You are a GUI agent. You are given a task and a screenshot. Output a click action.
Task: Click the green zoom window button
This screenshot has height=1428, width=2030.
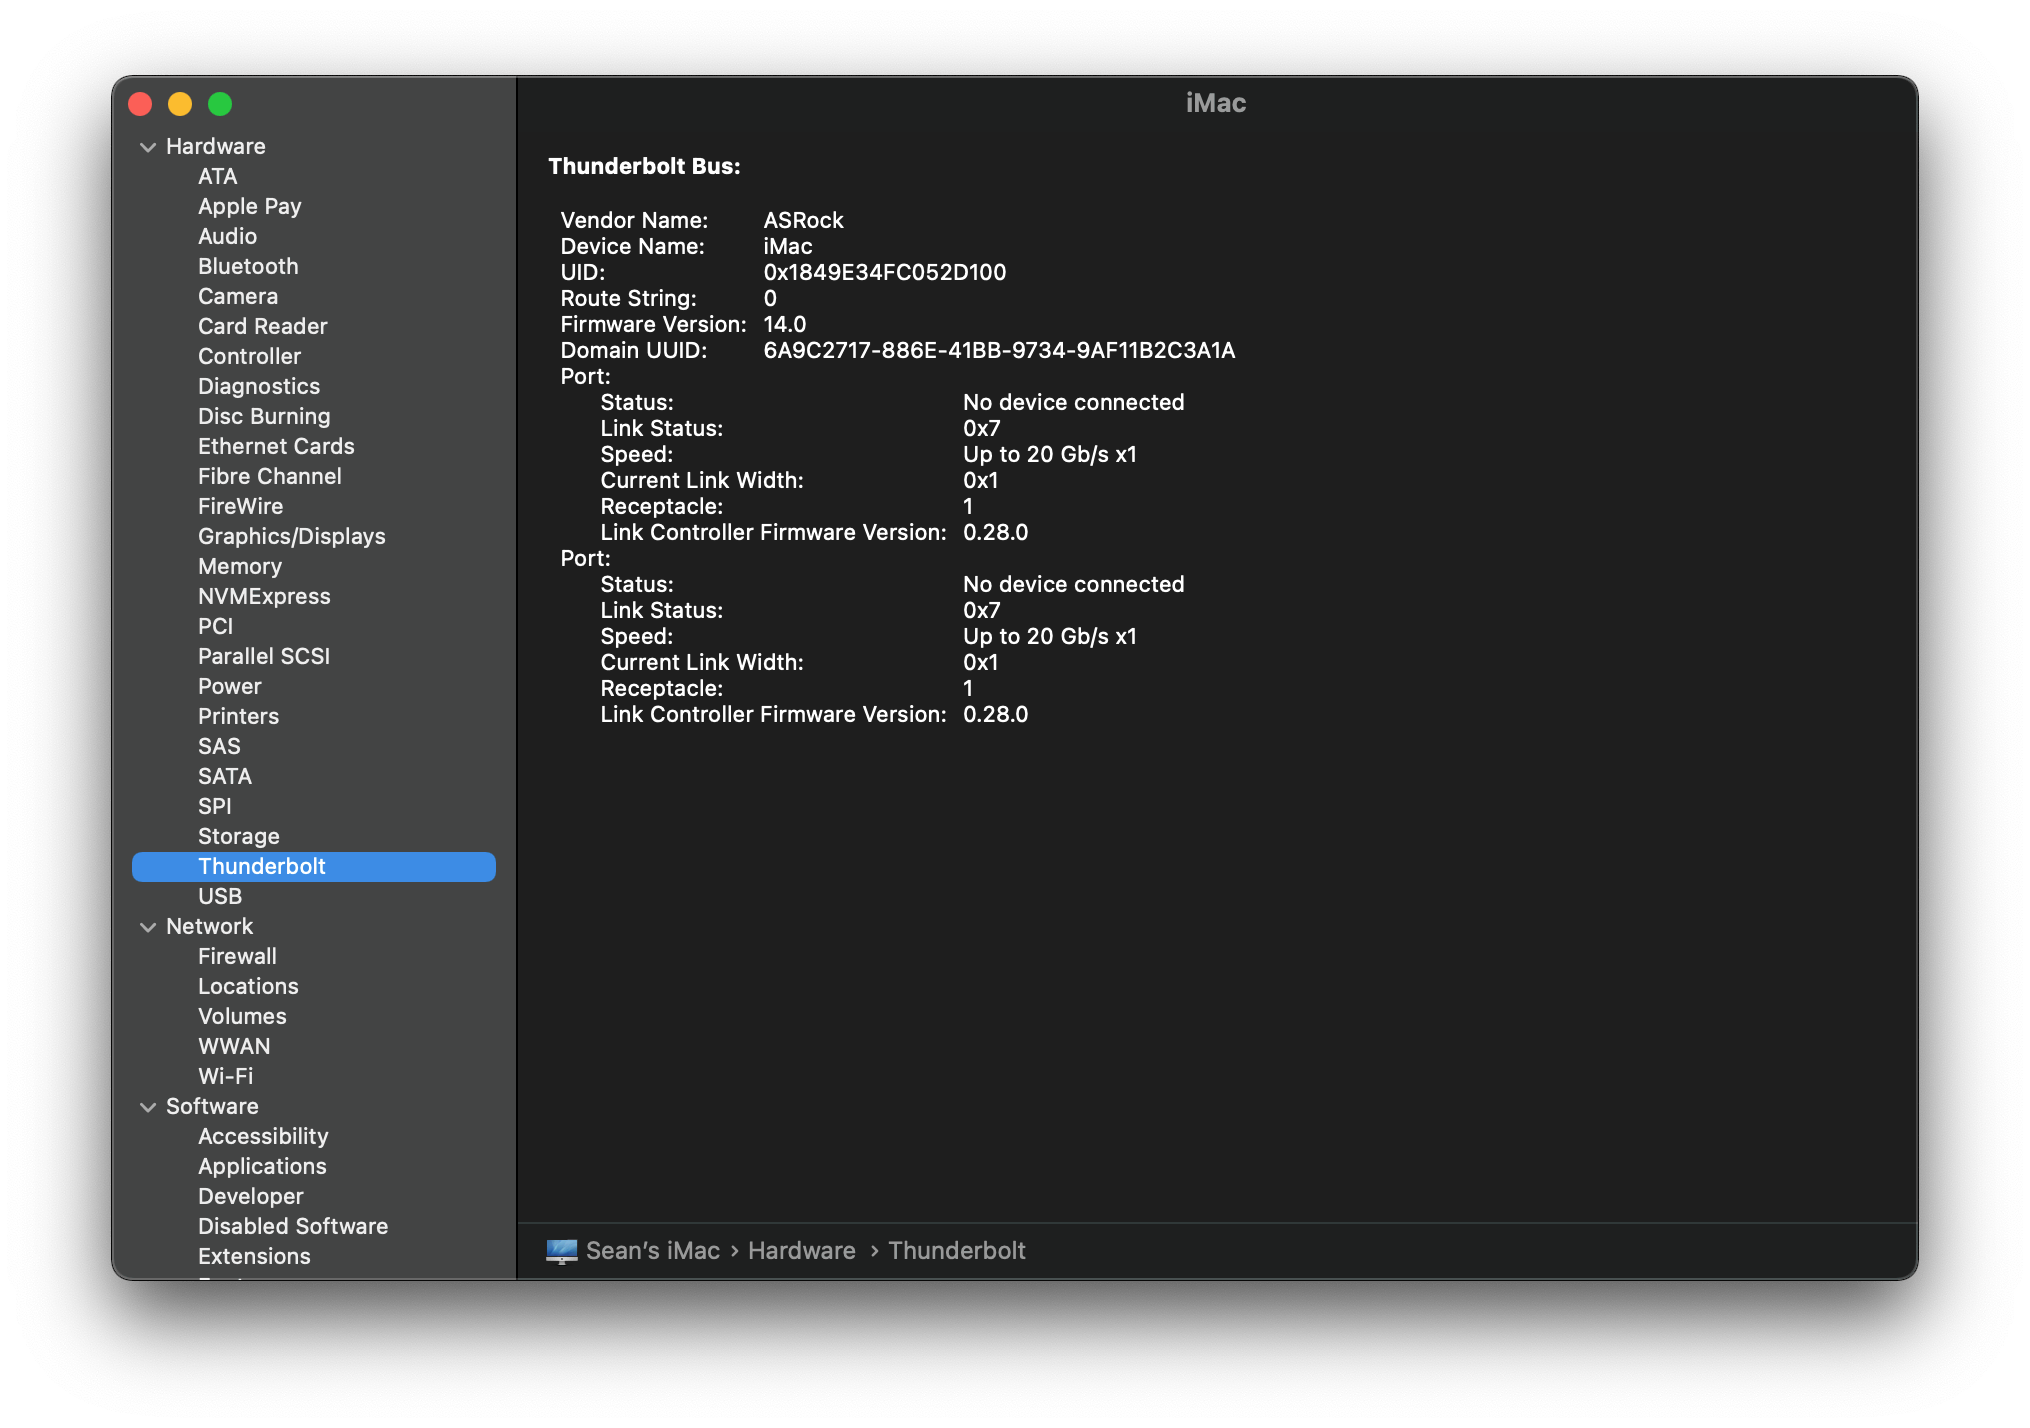(x=220, y=104)
